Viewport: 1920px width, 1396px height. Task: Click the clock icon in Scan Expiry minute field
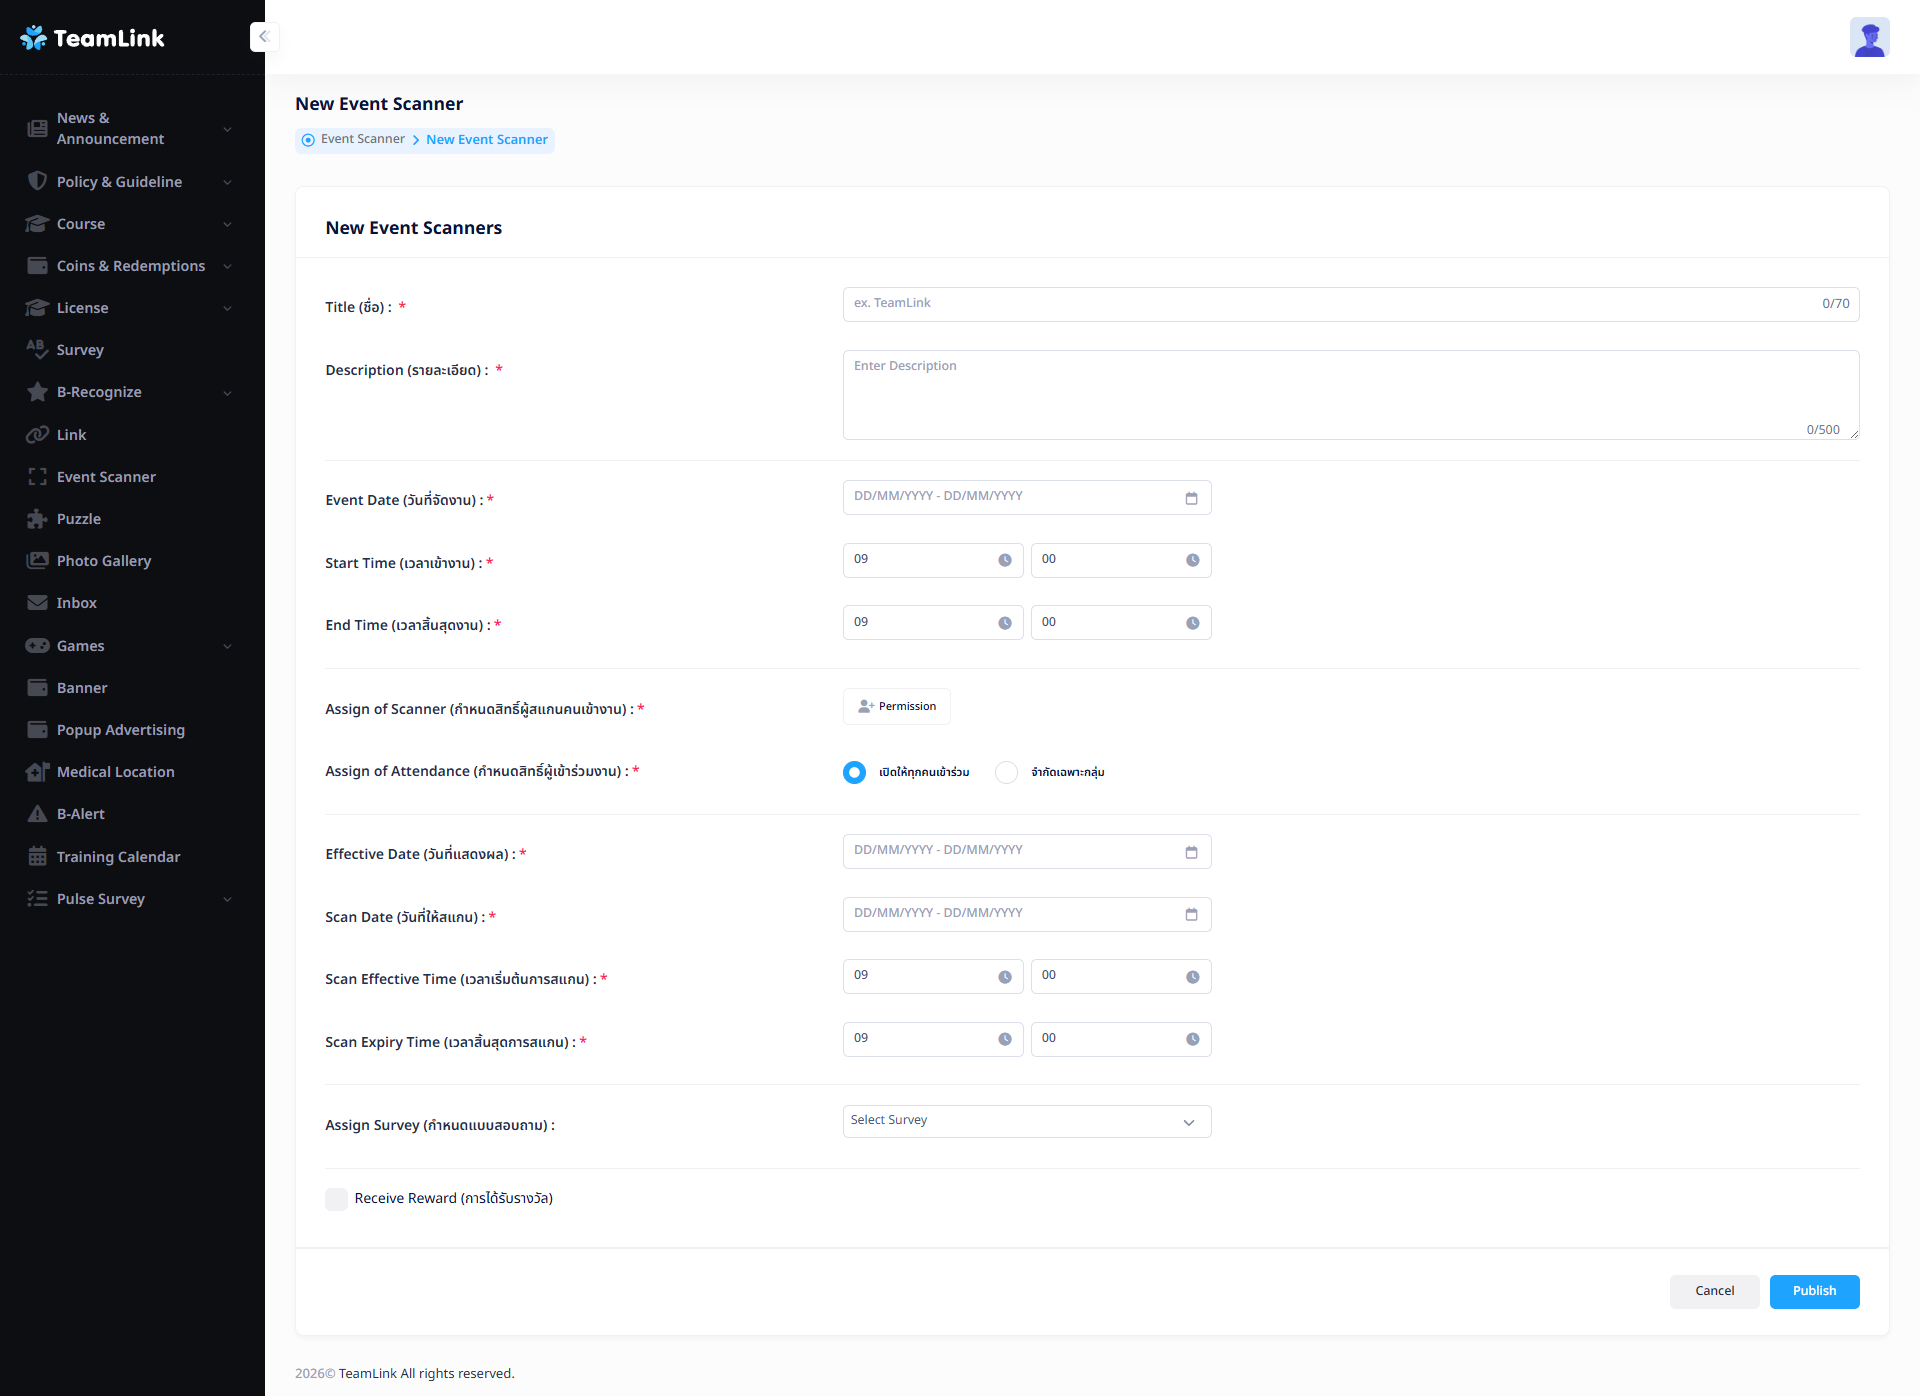1192,1040
